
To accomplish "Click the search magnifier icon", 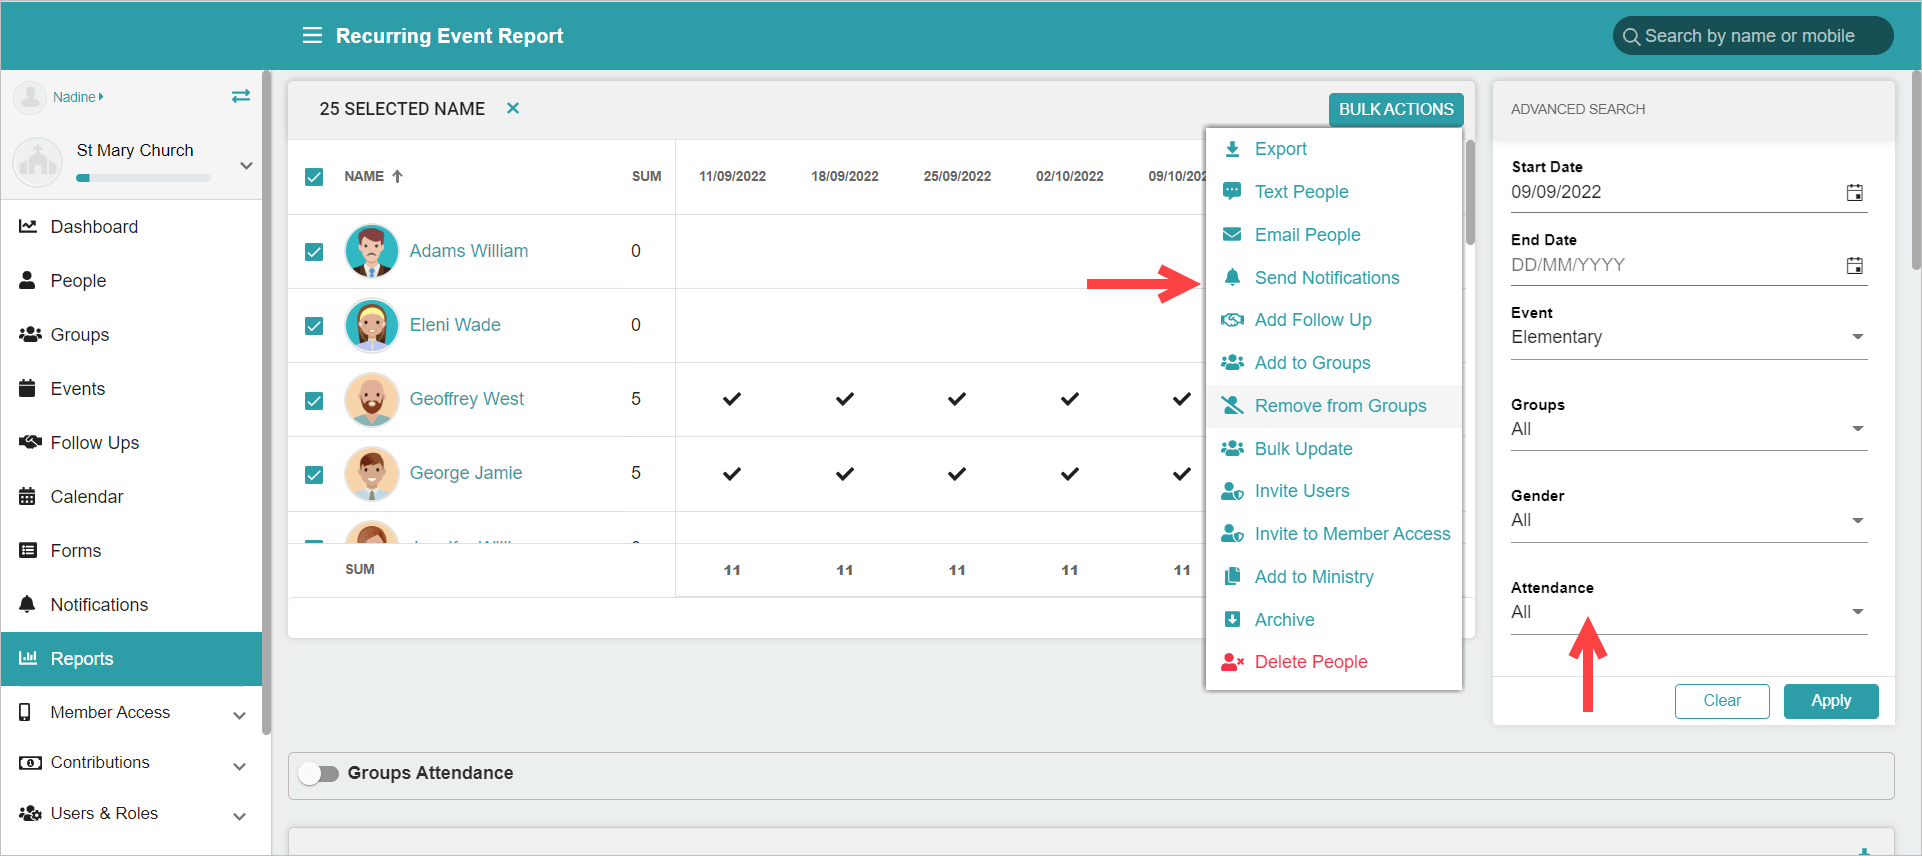I will 1631,37.
